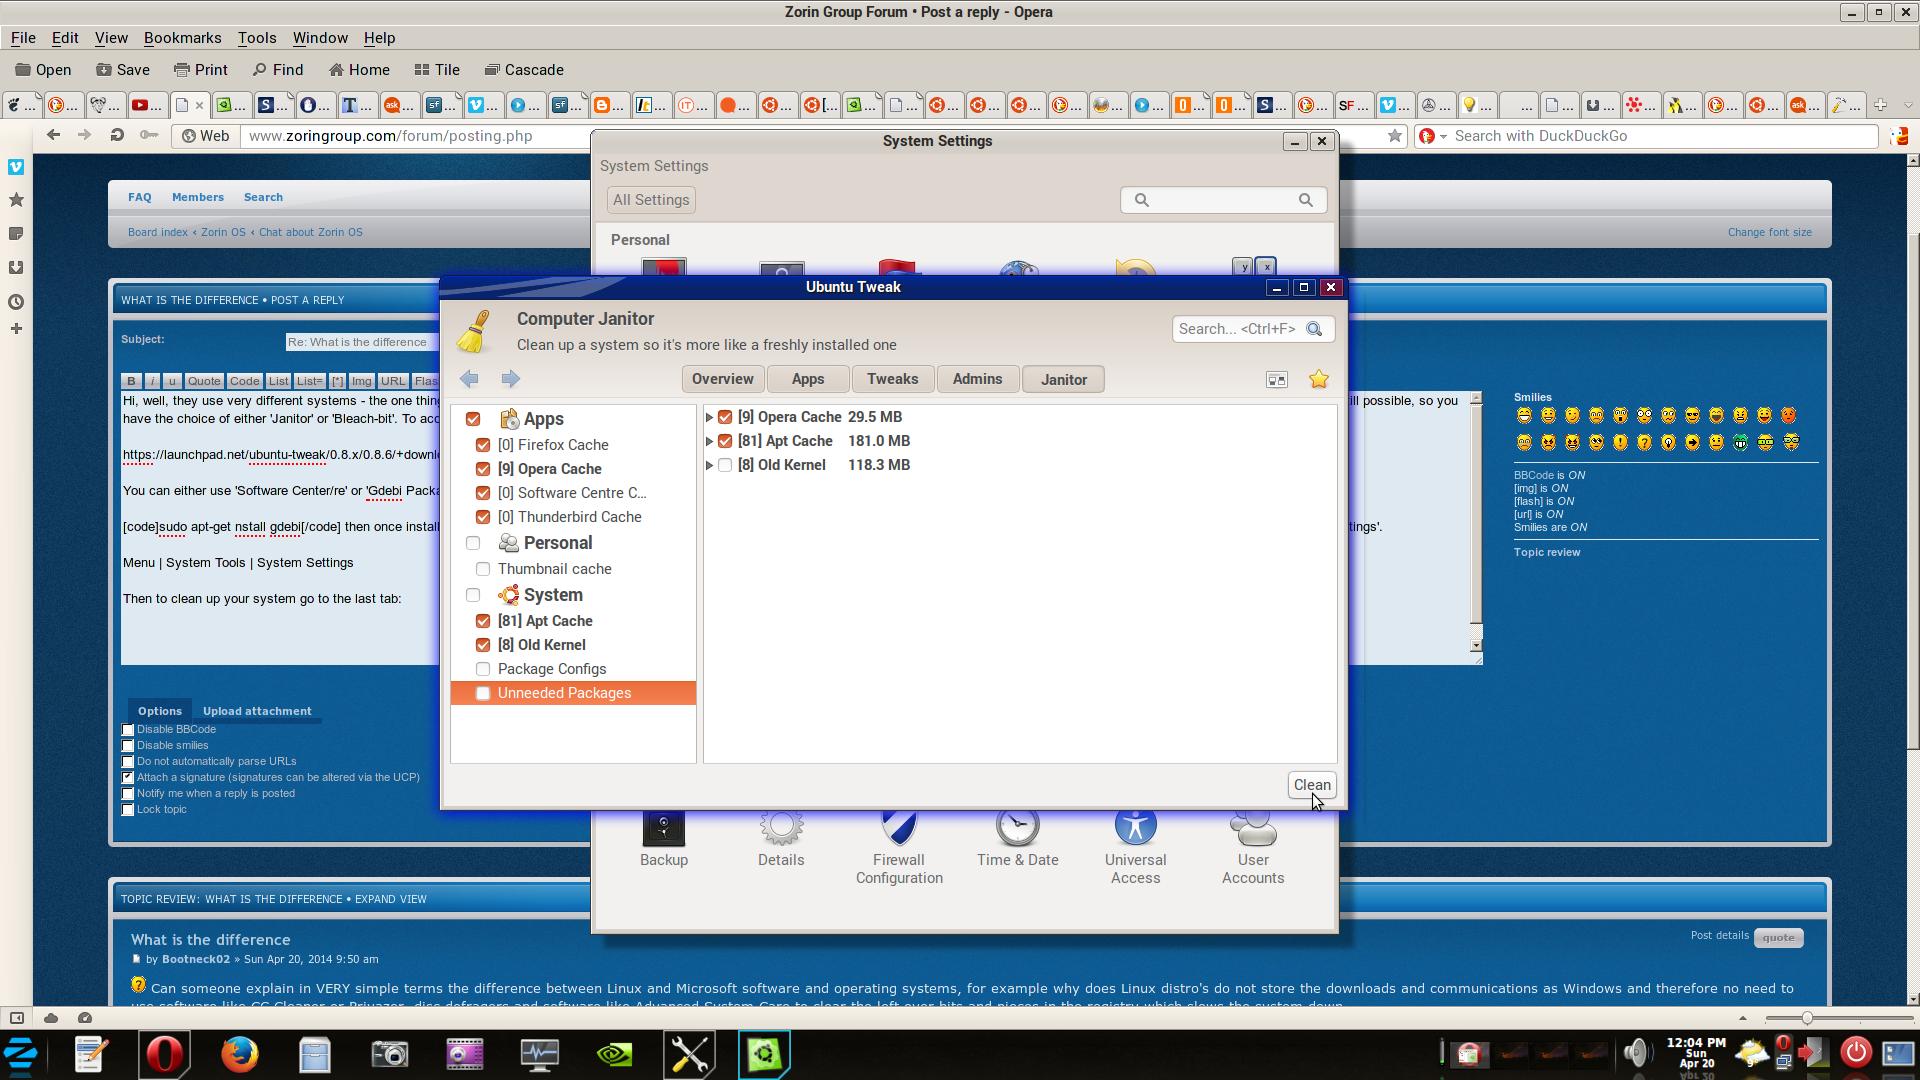This screenshot has width=1920, height=1080.
Task: Check the Package Configs checkbox
Action: pos(483,669)
